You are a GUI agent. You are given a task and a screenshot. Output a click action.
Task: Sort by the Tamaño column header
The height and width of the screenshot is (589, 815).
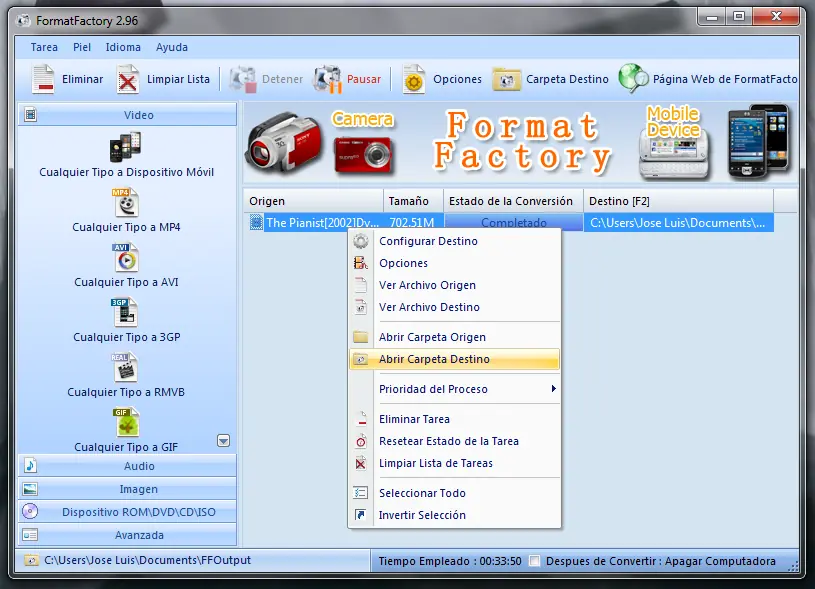coord(413,201)
